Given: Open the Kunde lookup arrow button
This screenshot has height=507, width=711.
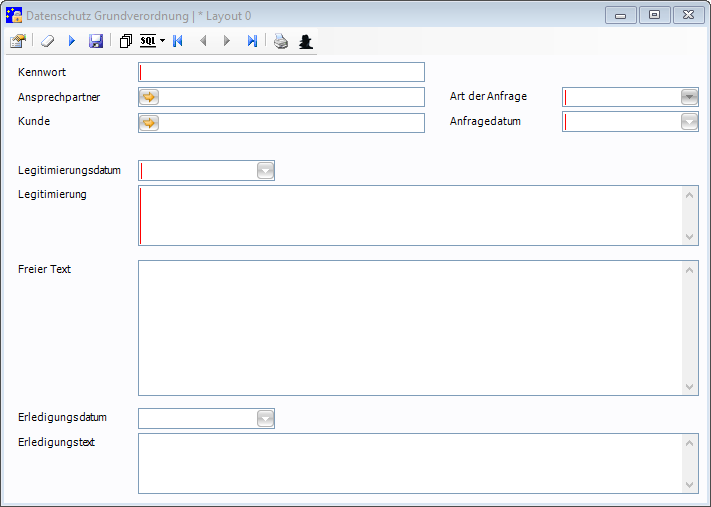Looking at the screenshot, I should click(149, 122).
